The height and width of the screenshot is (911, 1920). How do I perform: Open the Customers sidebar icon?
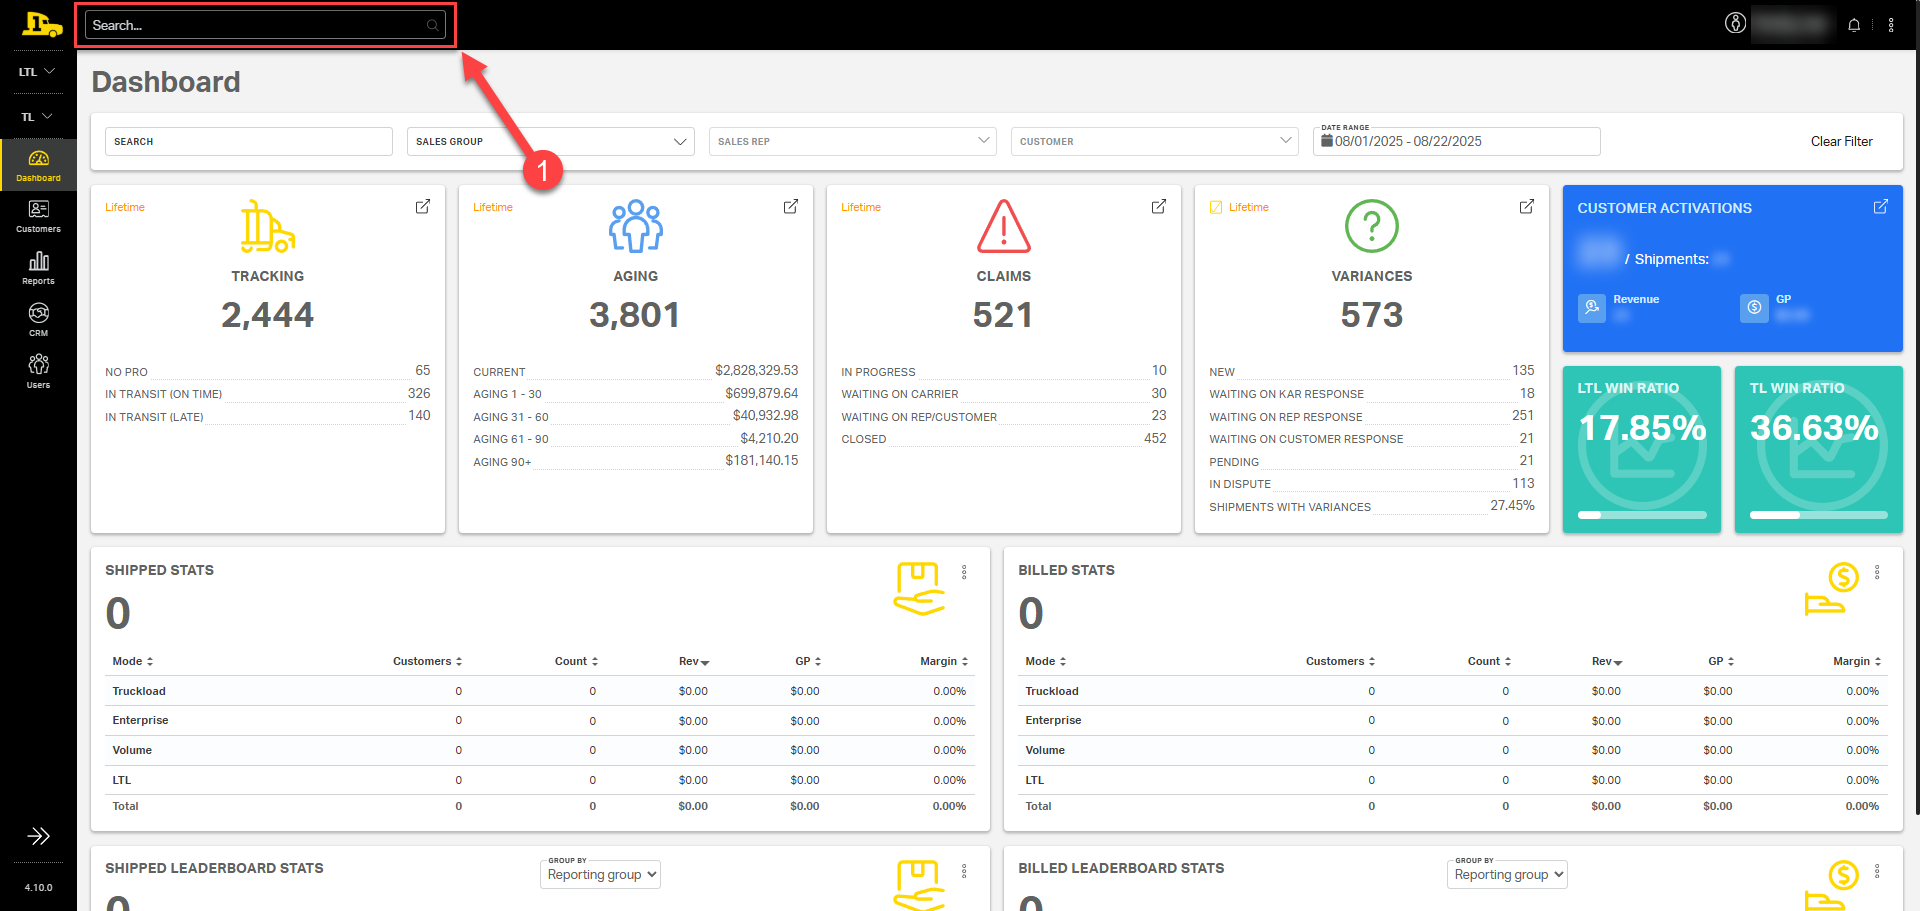tap(38, 215)
